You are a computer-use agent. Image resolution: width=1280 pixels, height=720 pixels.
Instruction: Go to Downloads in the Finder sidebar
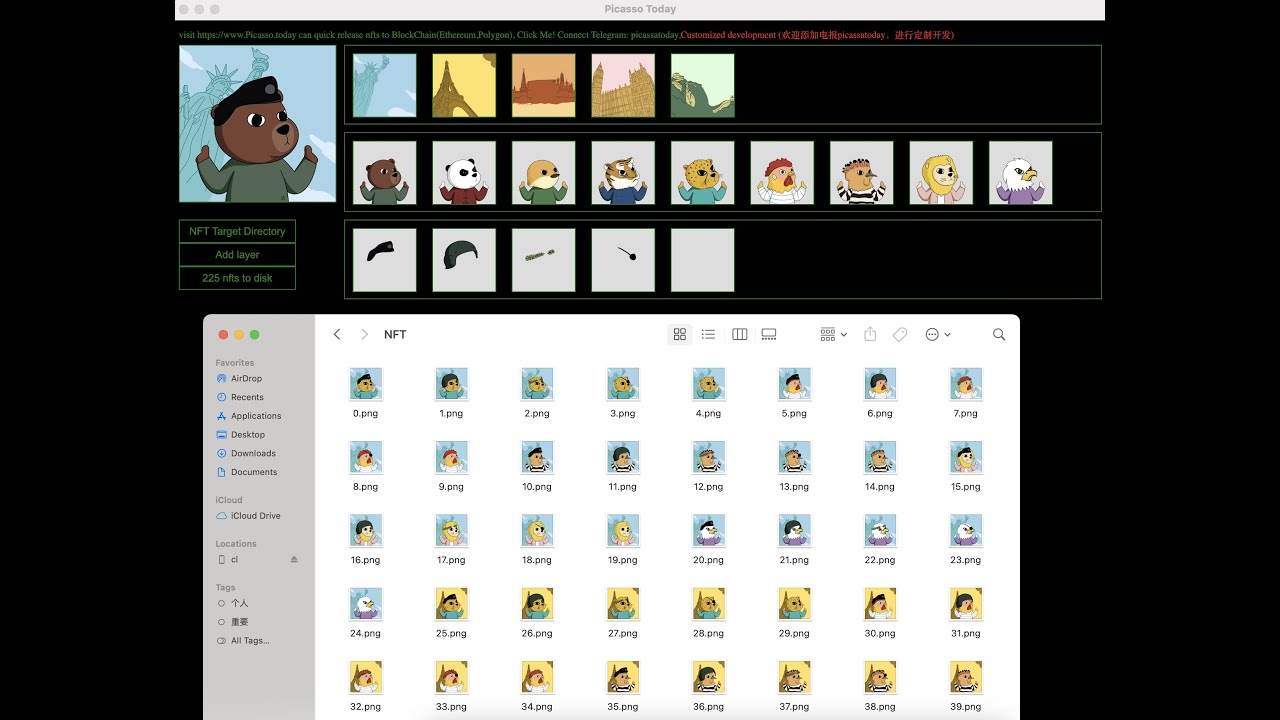246,453
